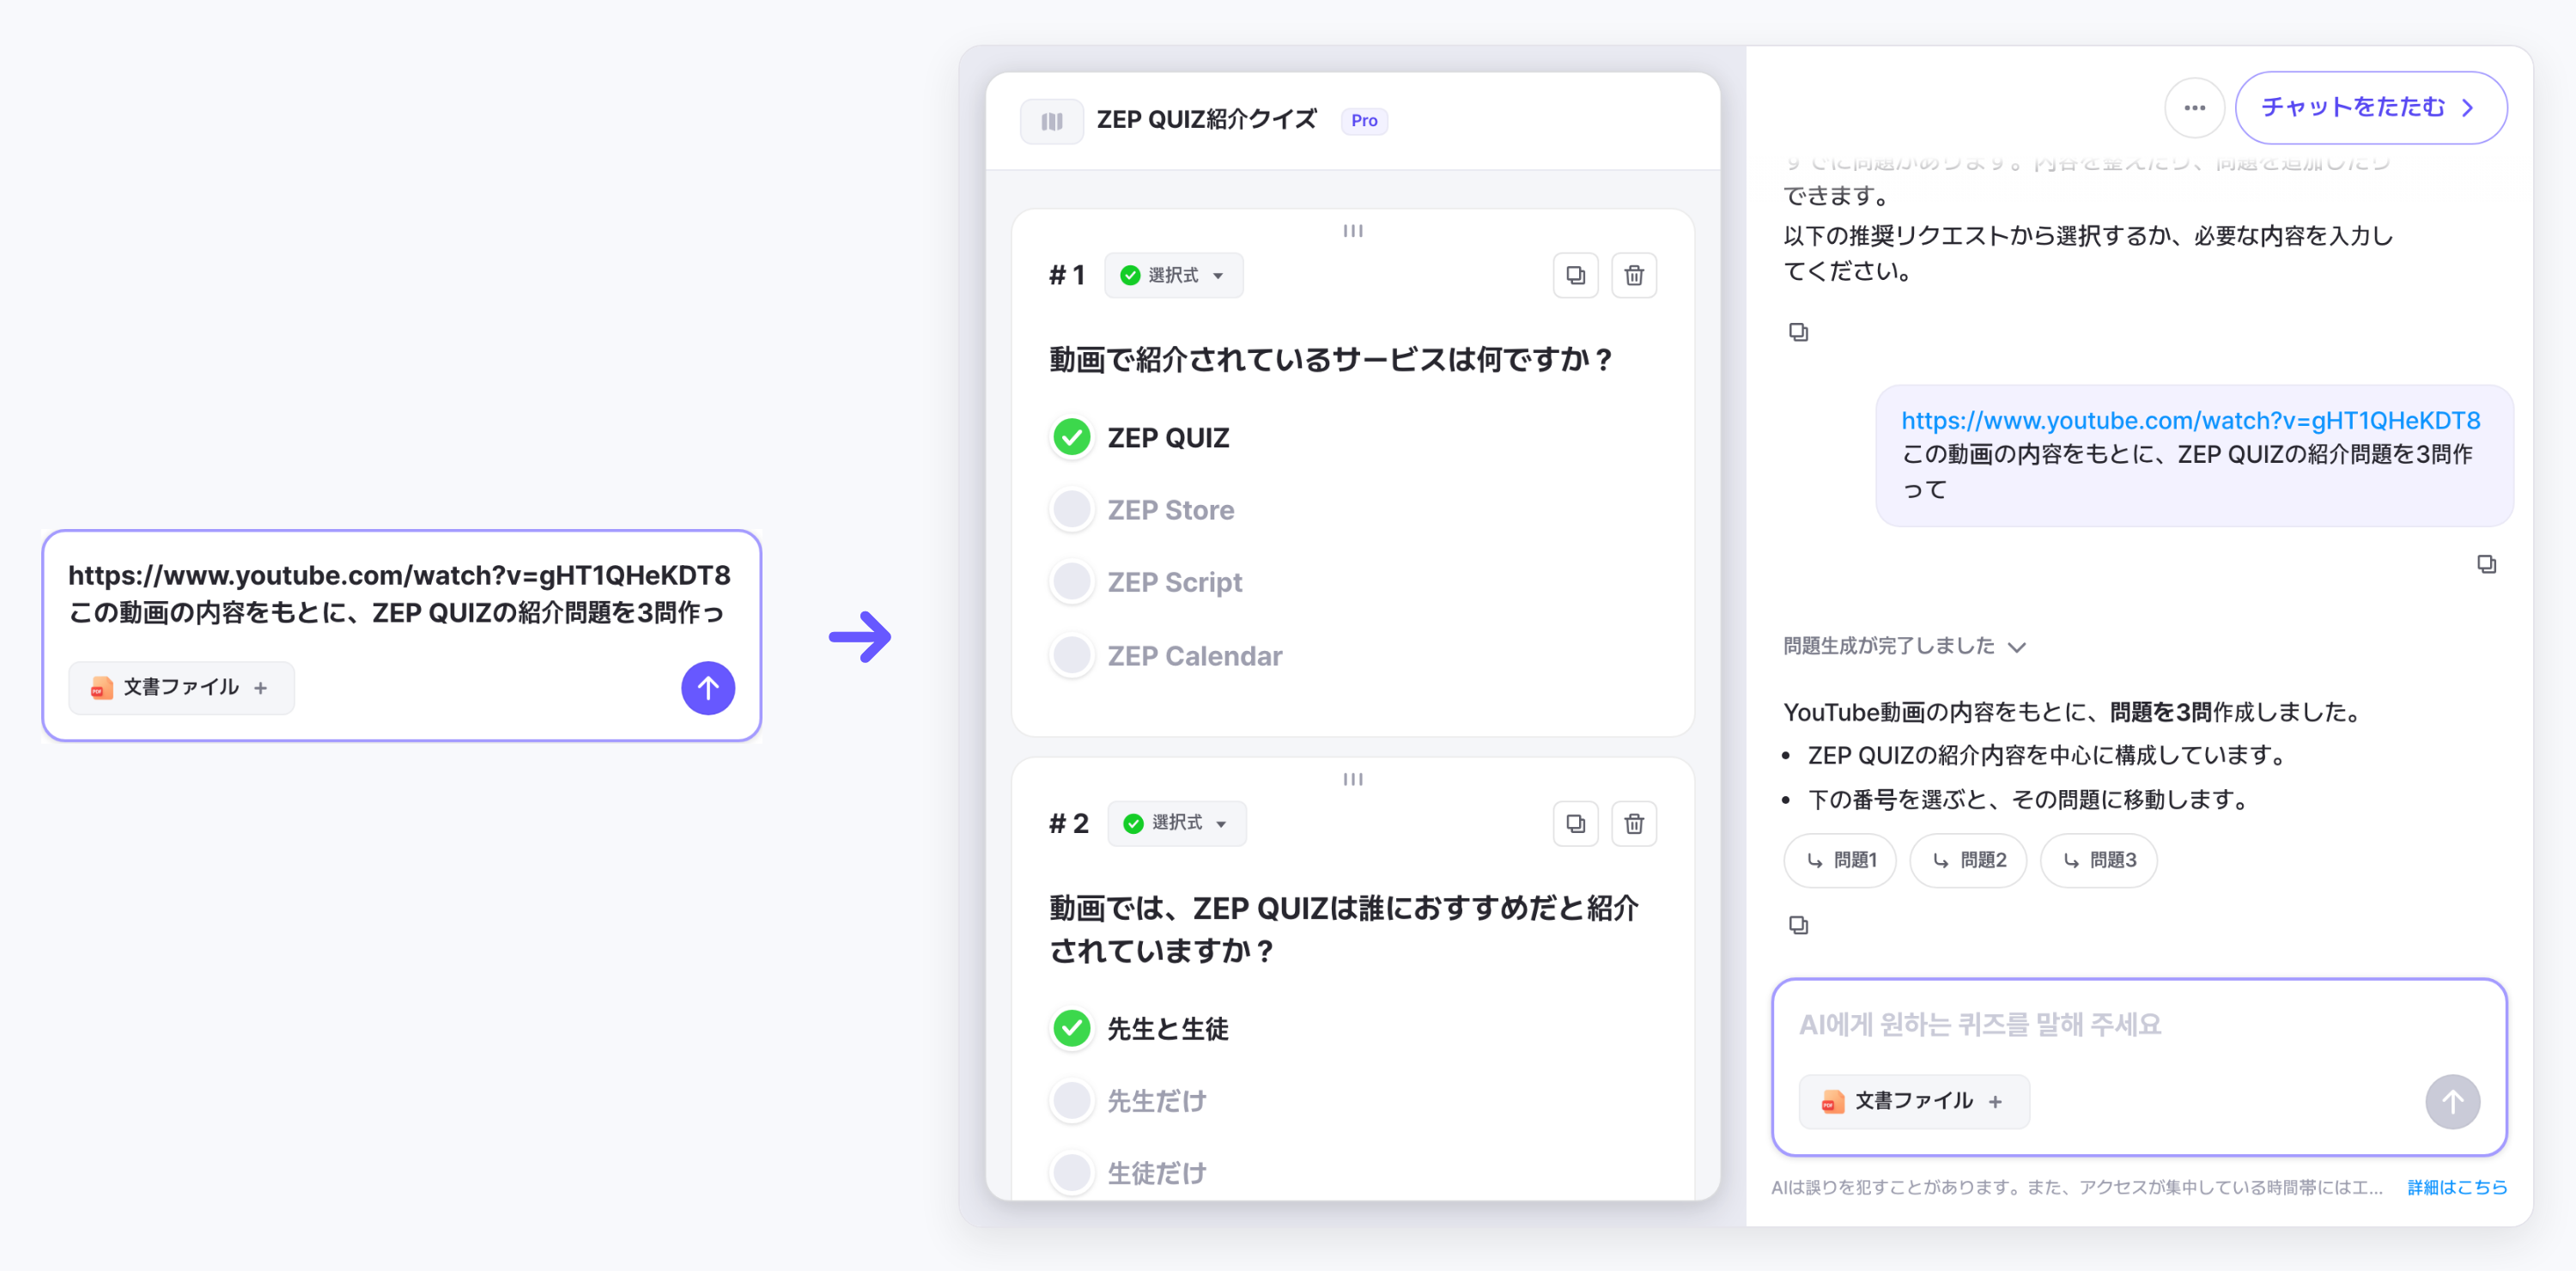Open the 詳細はこちら link

(x=2457, y=1187)
